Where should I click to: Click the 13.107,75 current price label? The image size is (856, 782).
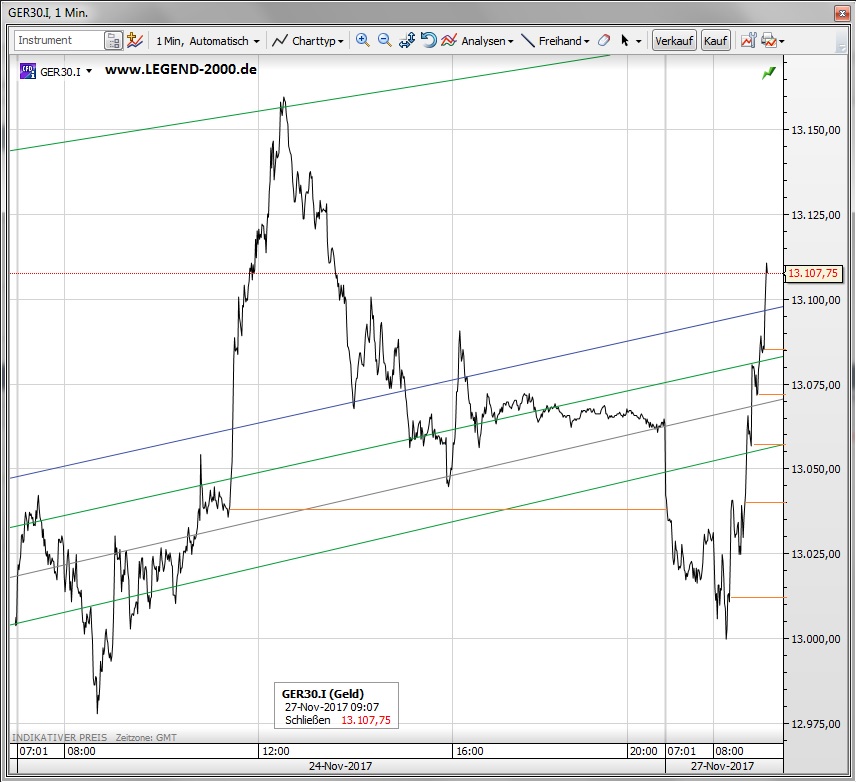click(x=813, y=273)
